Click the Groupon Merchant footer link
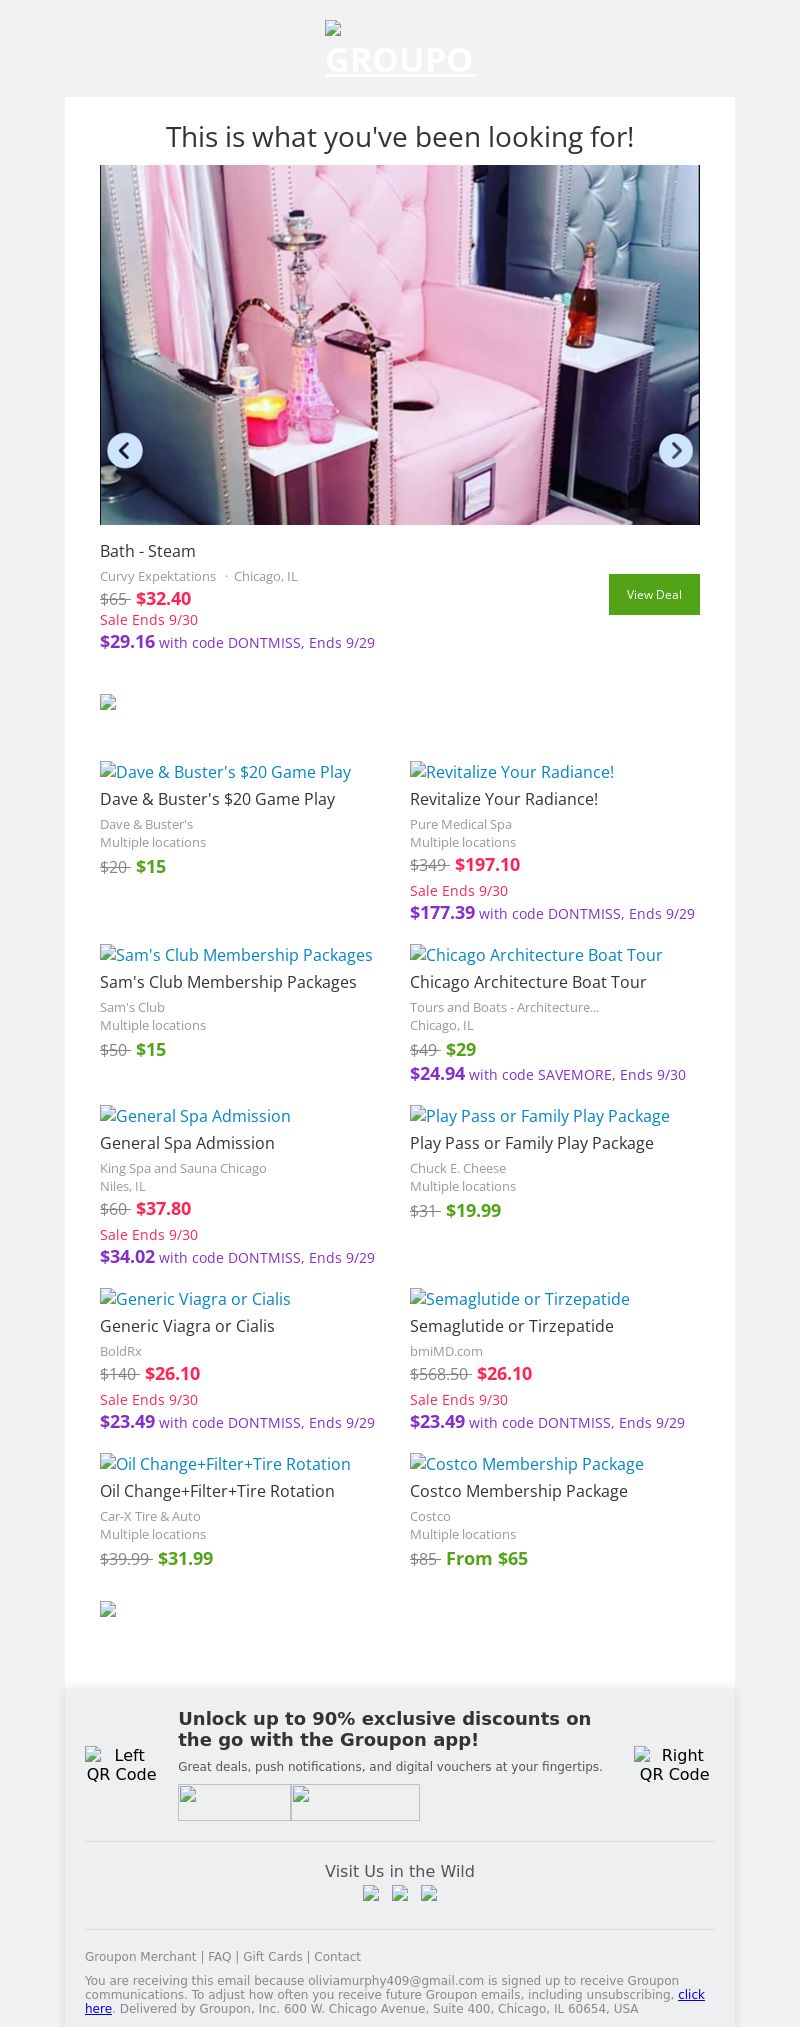This screenshot has height=2027, width=800. 141,1957
